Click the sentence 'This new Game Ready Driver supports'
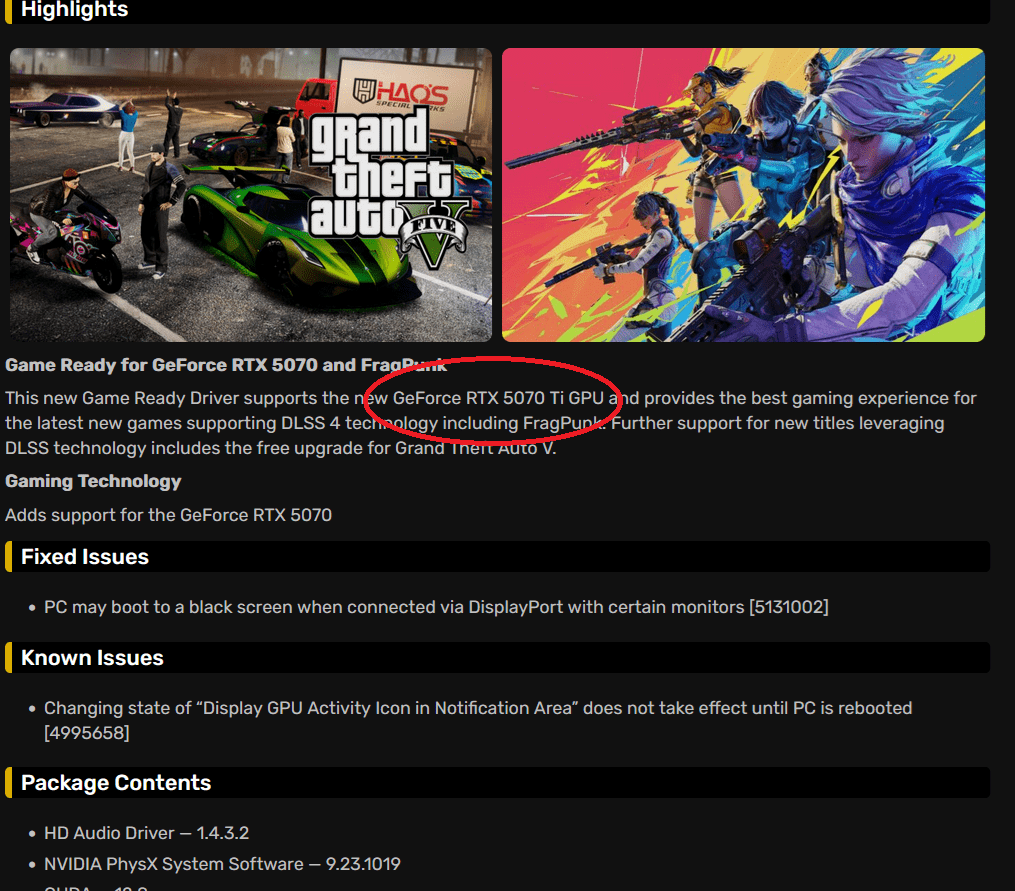Screen dimensions: 1015x891 pyautogui.click(x=162, y=398)
